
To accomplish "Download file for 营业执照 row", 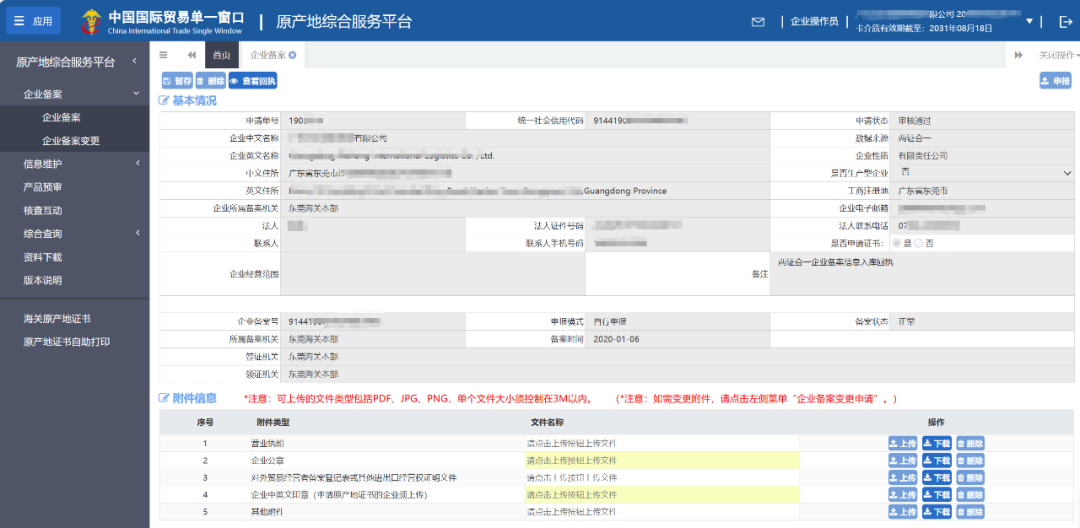I will pyautogui.click(x=937, y=443).
